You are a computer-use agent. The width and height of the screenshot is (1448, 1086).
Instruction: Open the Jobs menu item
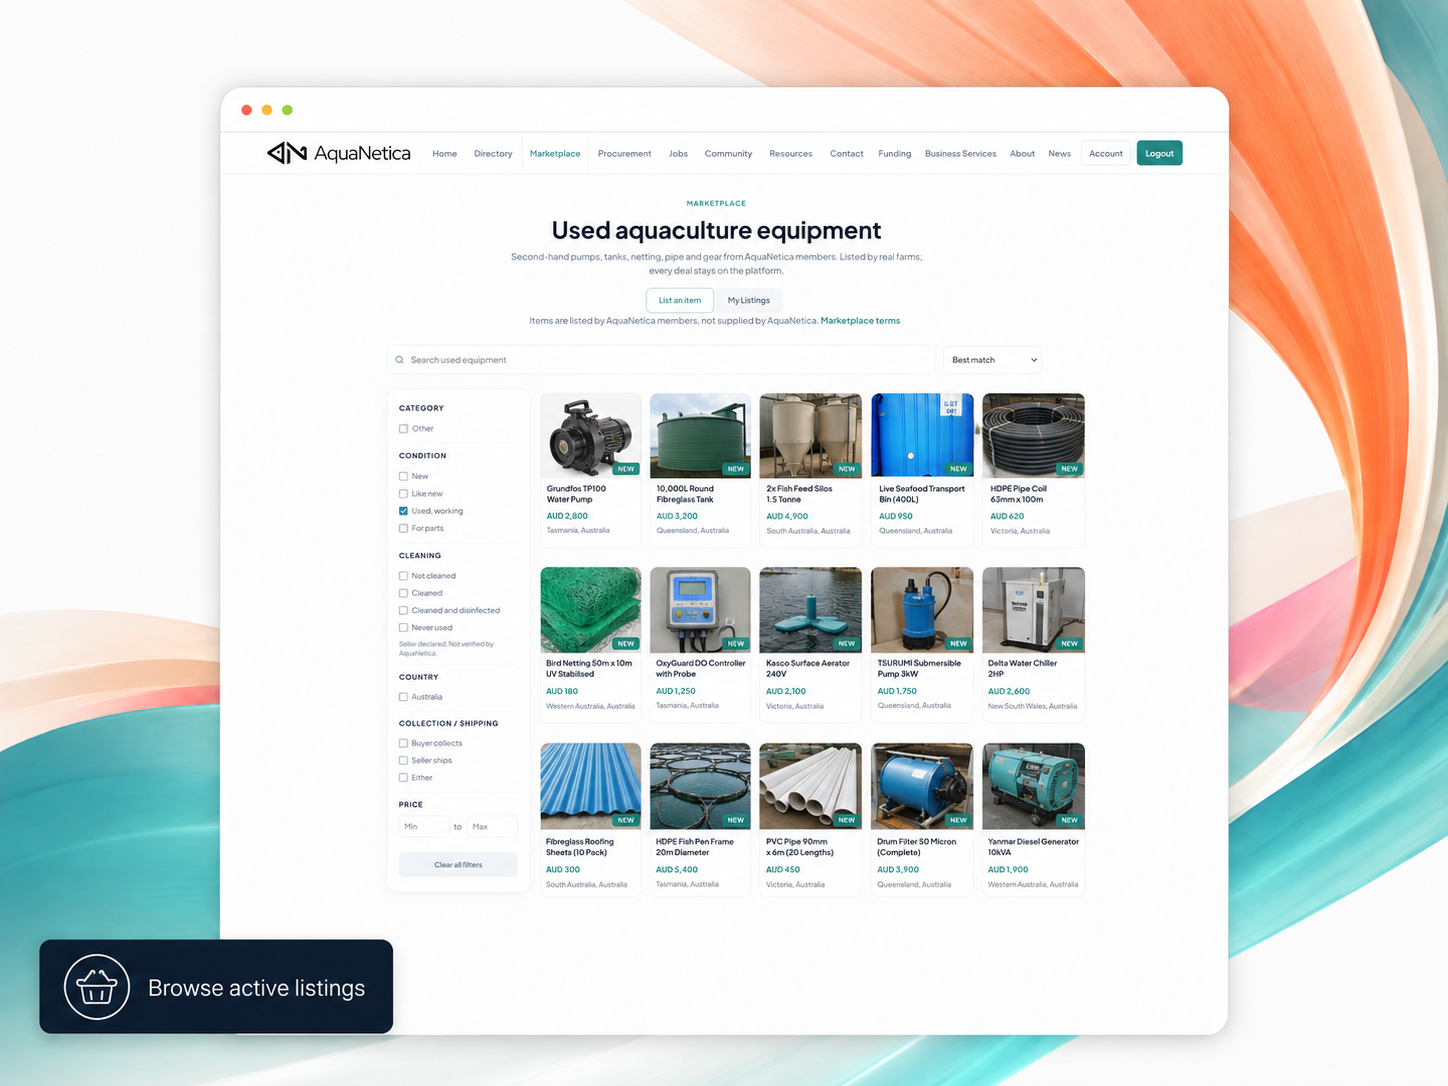678,154
